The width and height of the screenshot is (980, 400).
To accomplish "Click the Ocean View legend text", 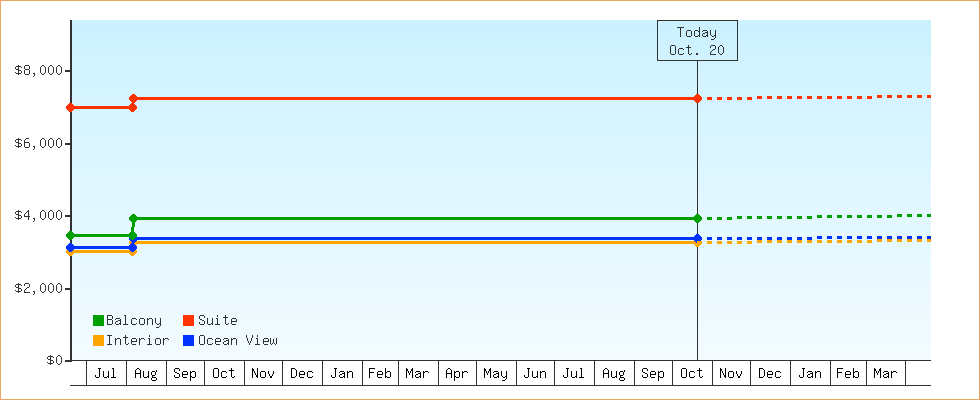I will click(237, 340).
